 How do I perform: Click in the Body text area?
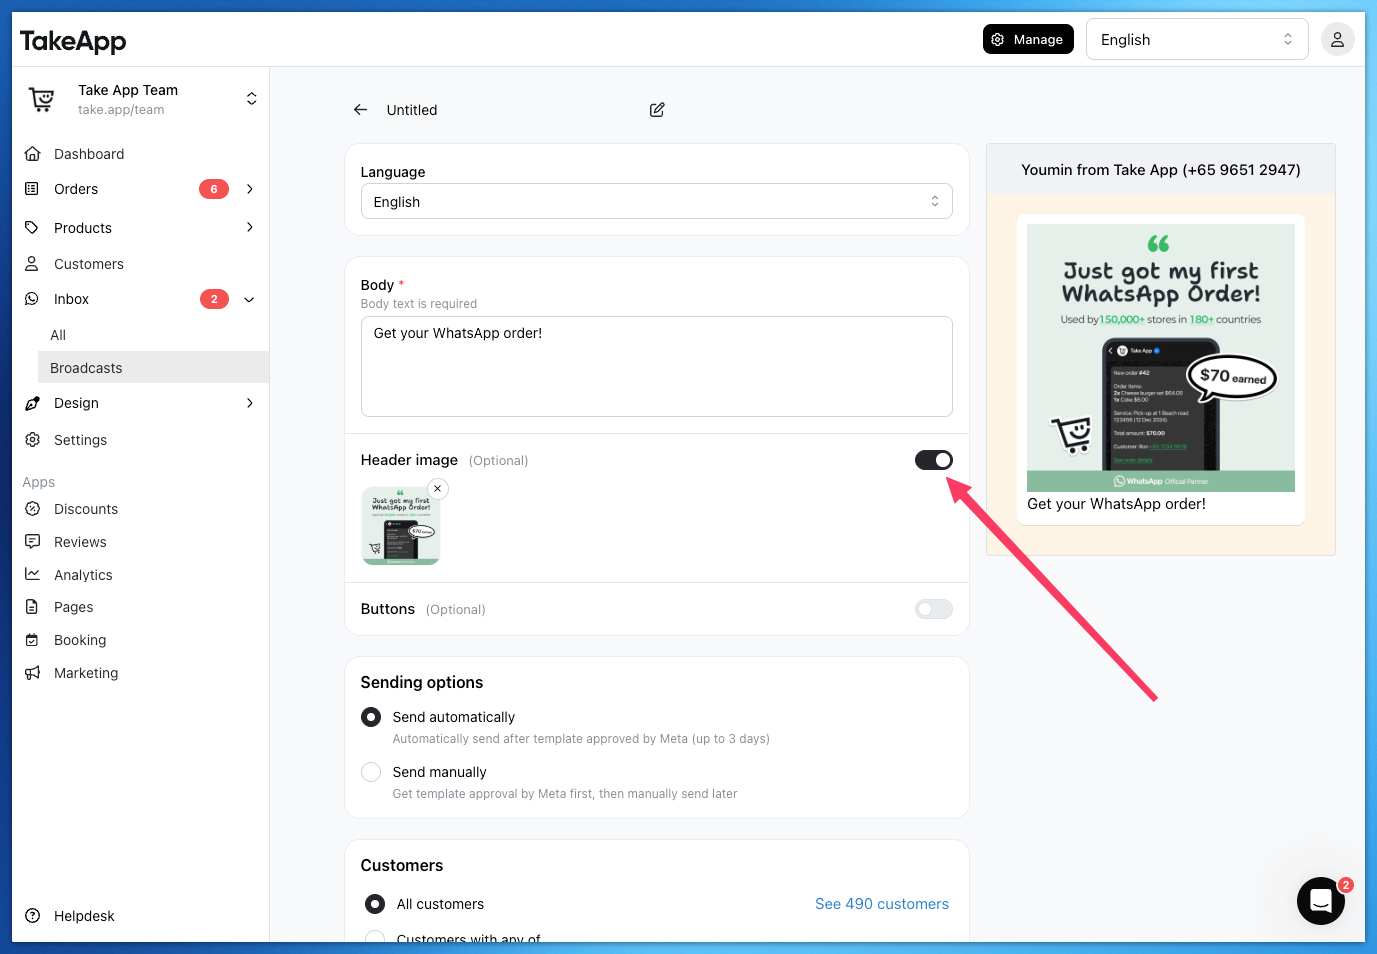(x=656, y=366)
